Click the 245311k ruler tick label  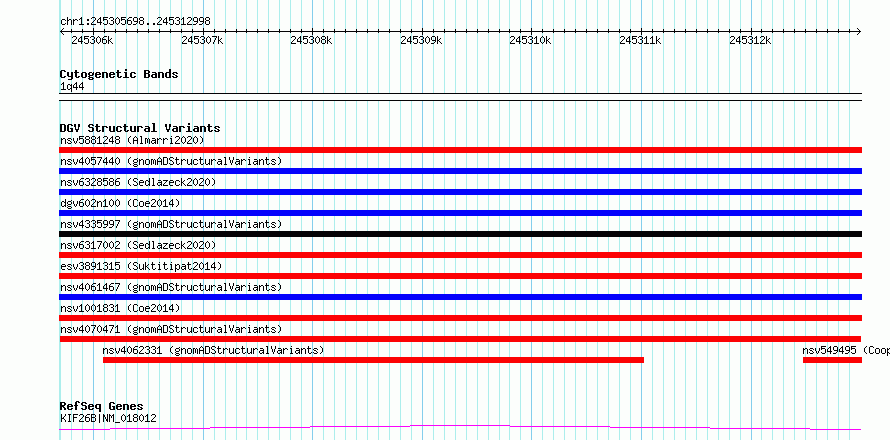[640, 40]
